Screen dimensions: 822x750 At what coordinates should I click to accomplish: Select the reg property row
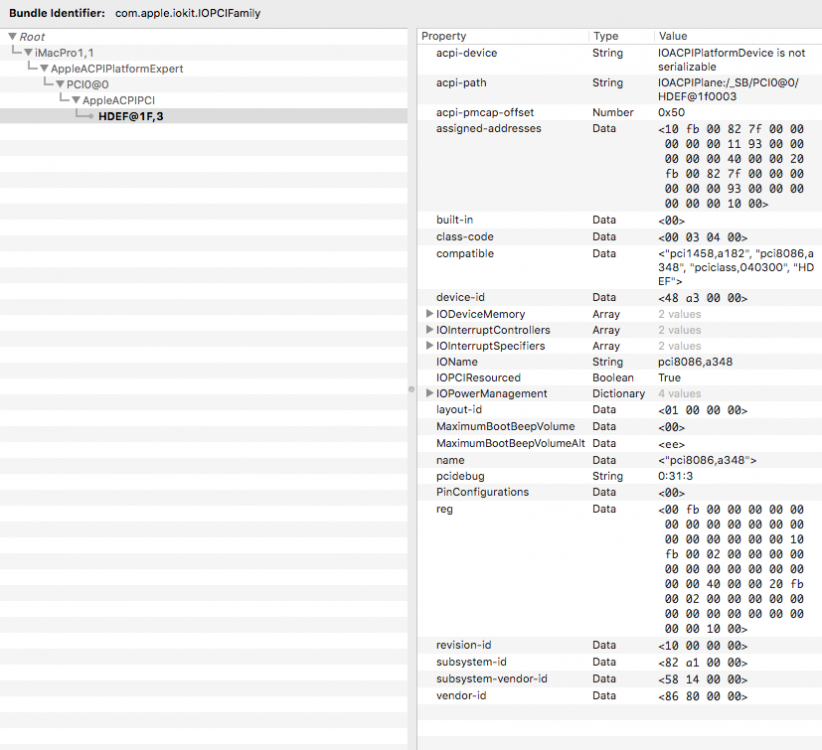pos(620,569)
